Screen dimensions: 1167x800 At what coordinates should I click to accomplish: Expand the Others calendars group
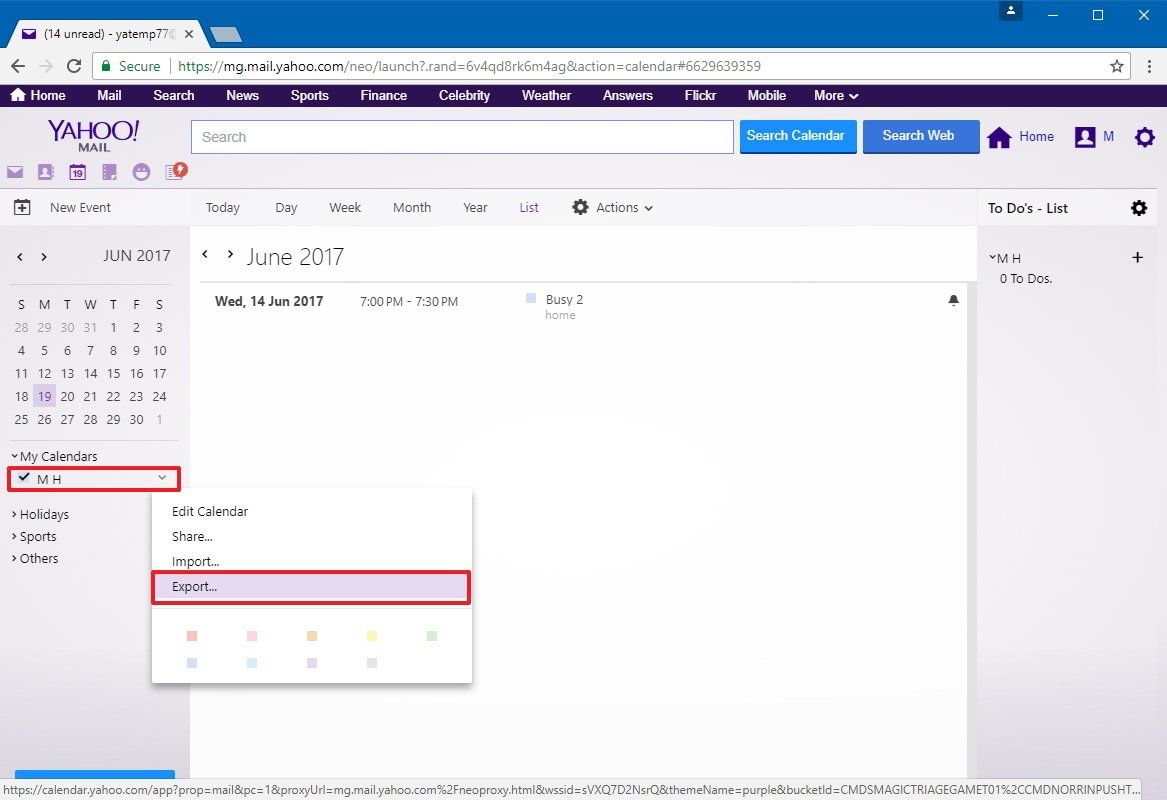click(14, 558)
